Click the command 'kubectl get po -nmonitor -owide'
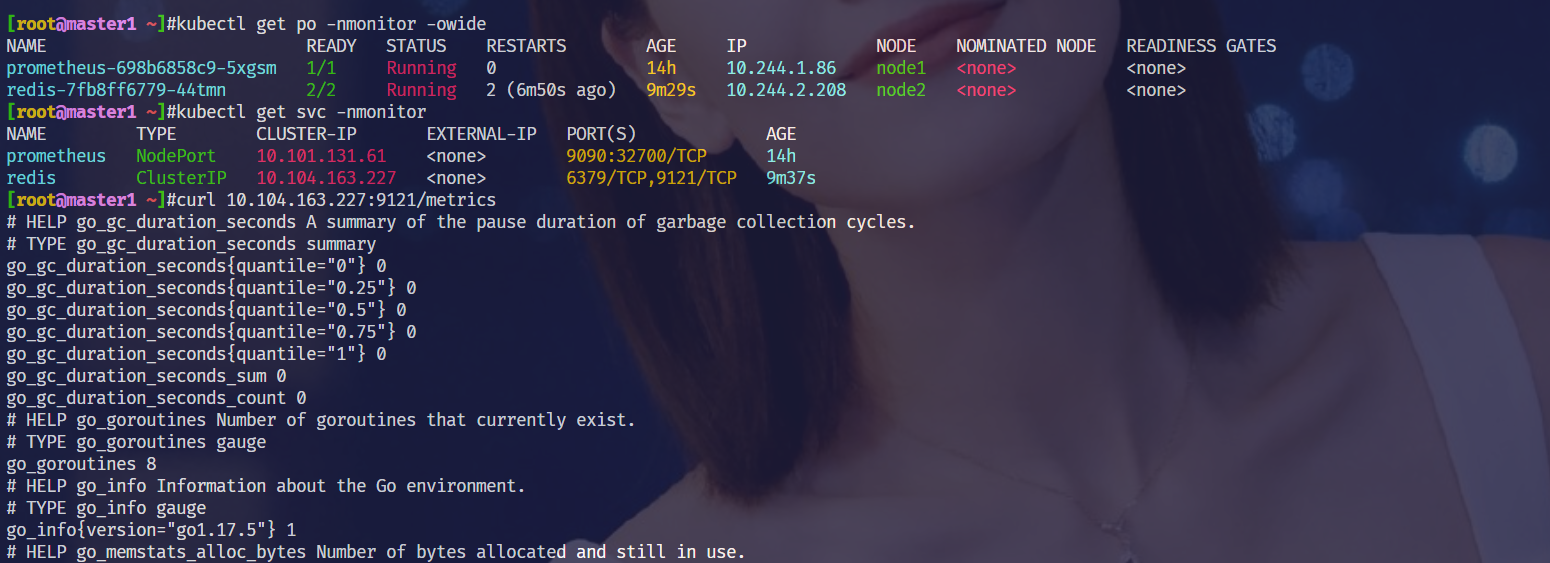Screen dimensions: 1550x563 (x=331, y=24)
